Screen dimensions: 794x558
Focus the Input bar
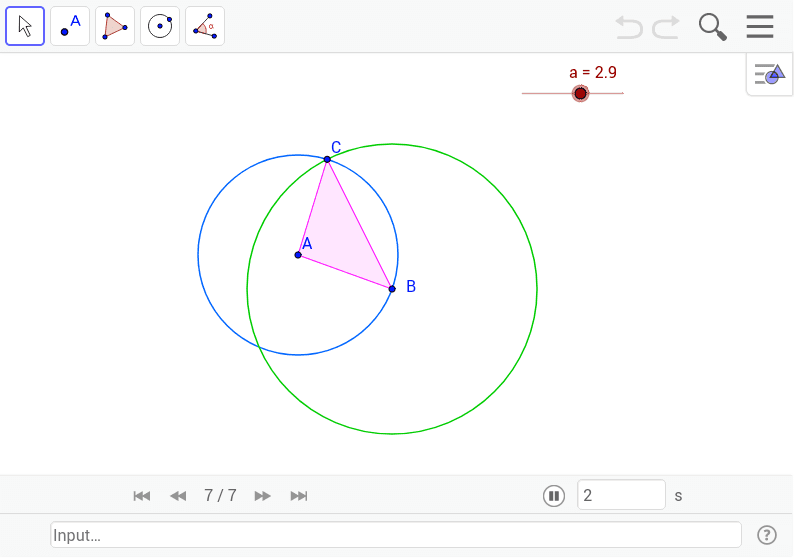click(x=396, y=535)
